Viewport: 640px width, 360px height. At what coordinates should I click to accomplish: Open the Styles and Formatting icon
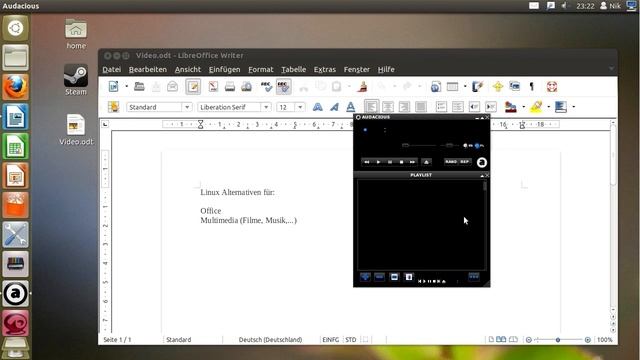tap(113, 107)
